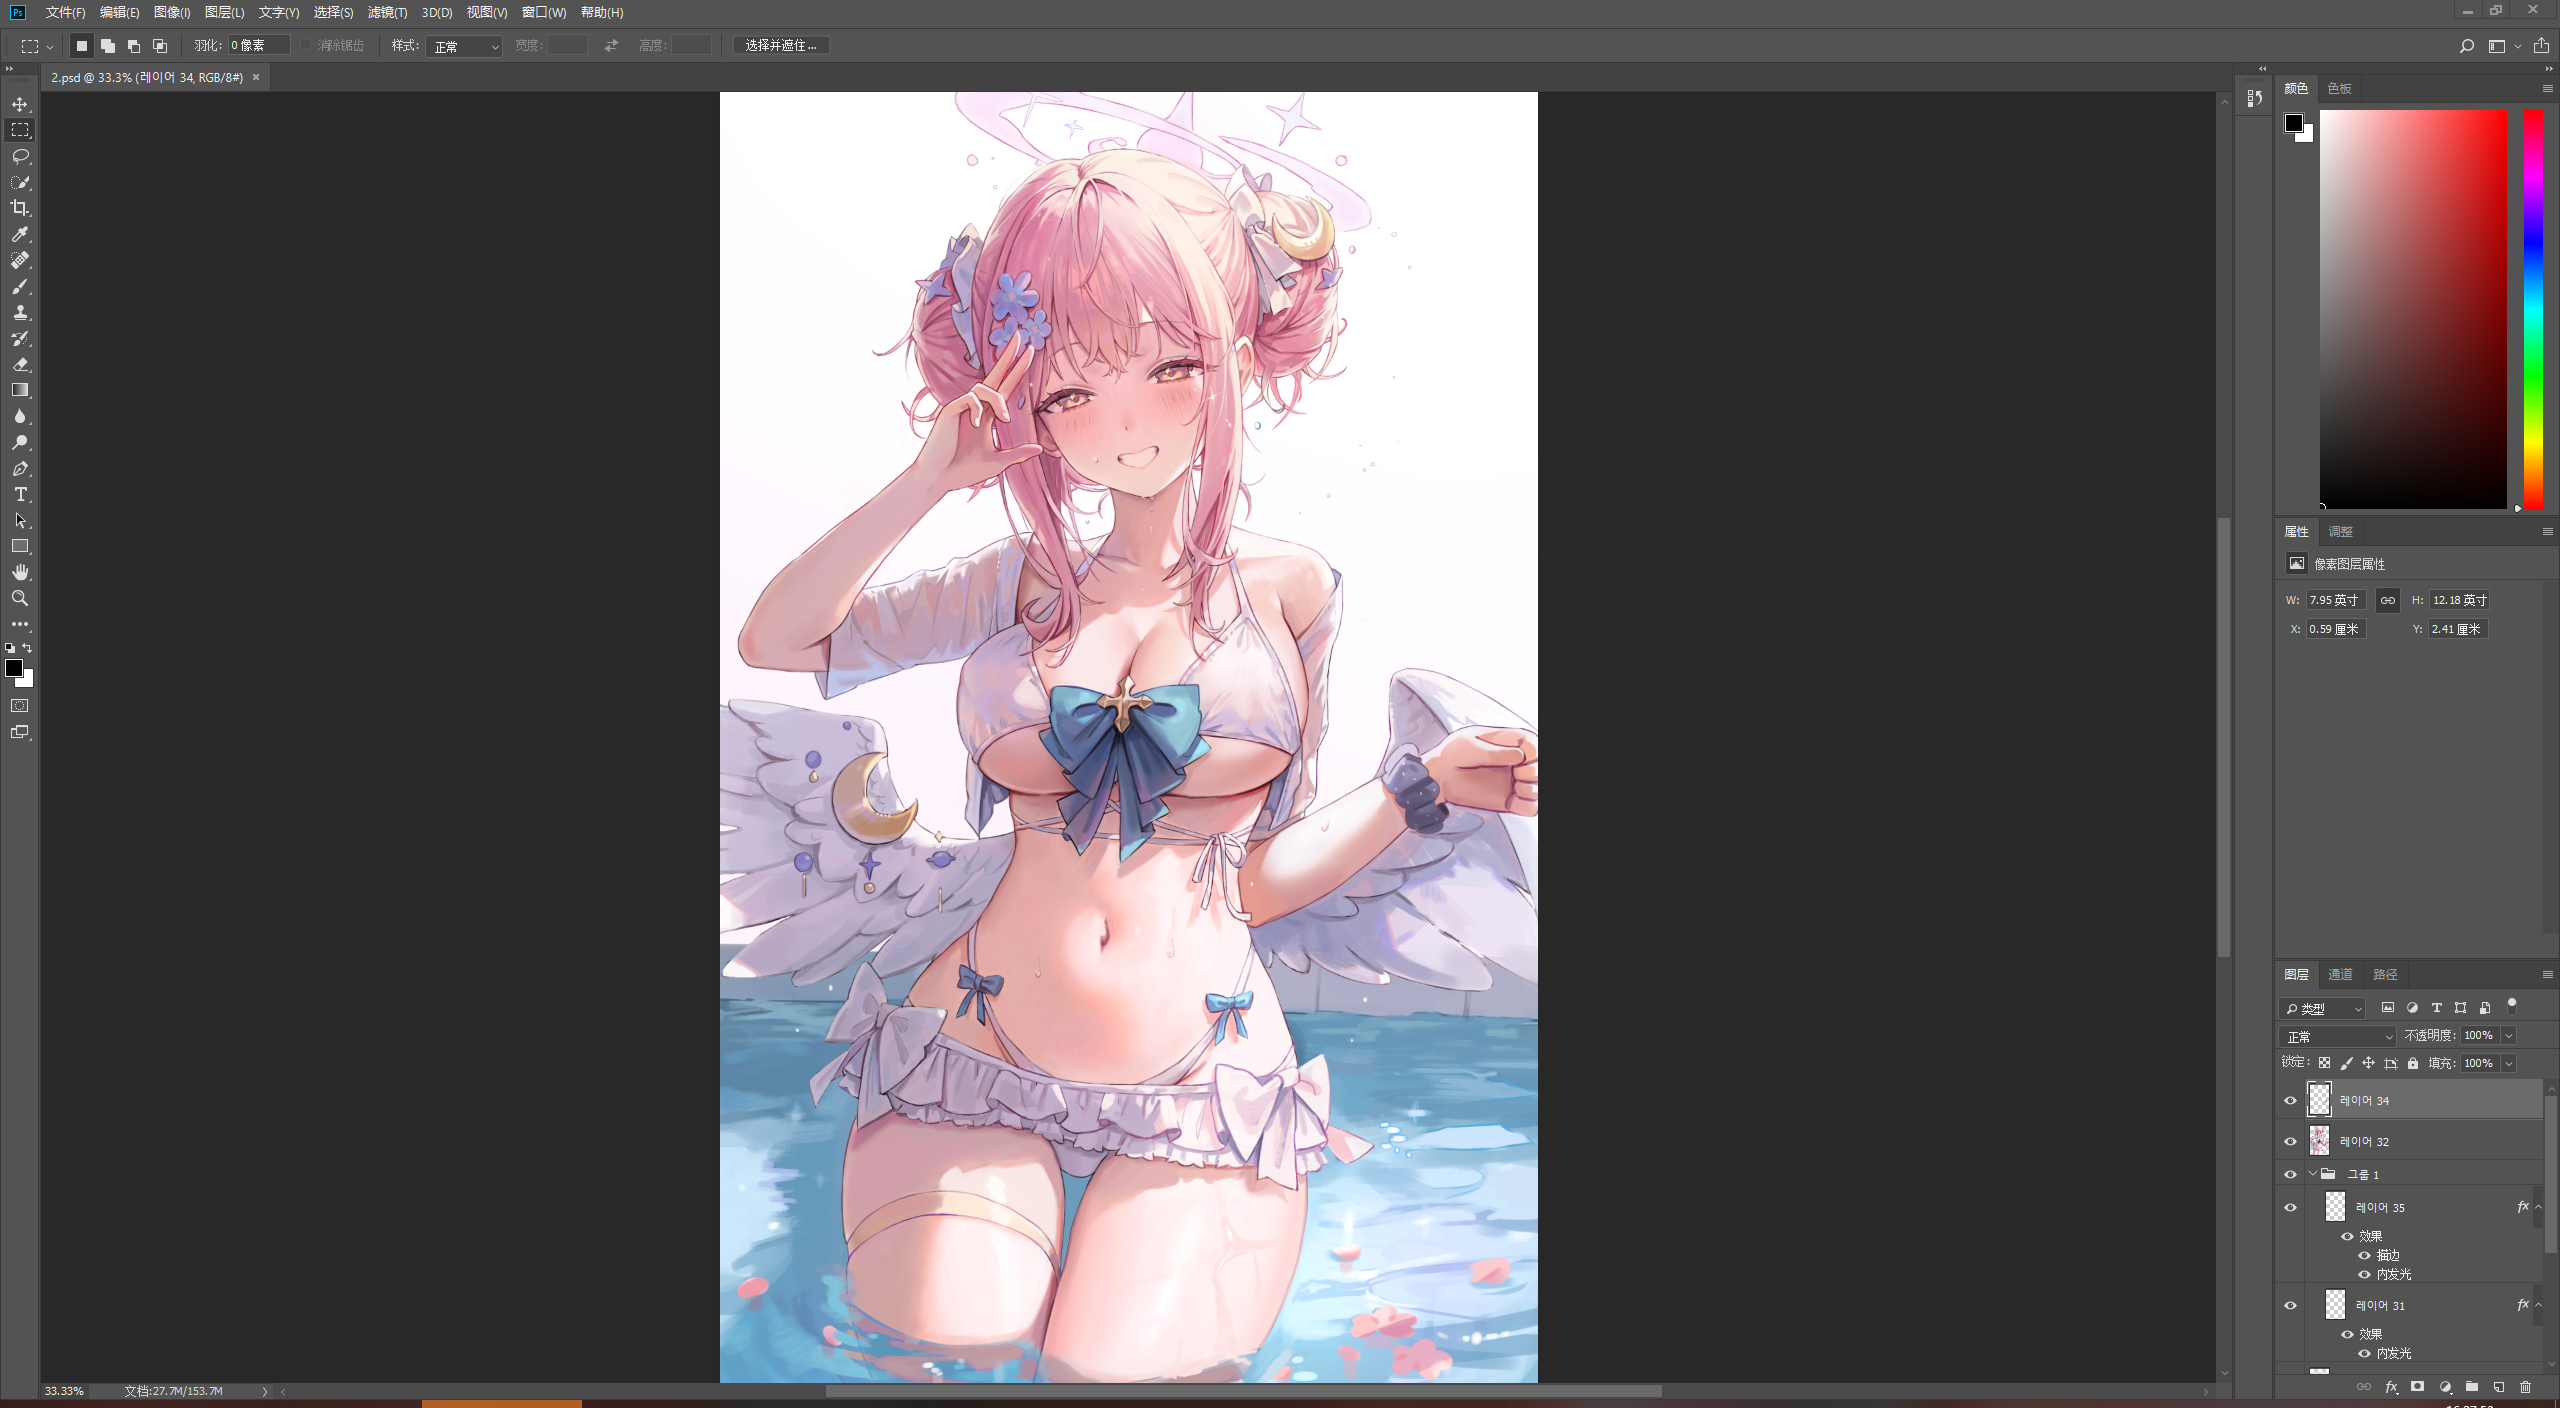Switch to the 通道 tab
This screenshot has height=1408, width=2560.
[x=2340, y=974]
